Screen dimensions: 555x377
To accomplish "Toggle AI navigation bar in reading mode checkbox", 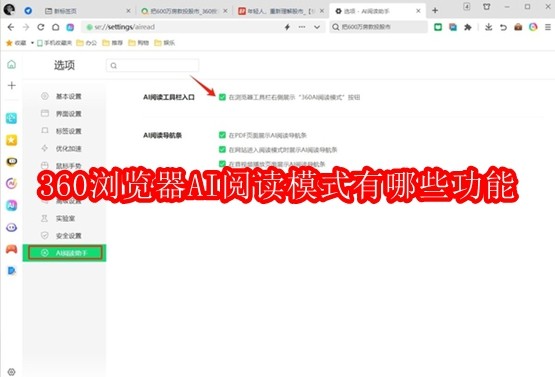I will pos(222,149).
